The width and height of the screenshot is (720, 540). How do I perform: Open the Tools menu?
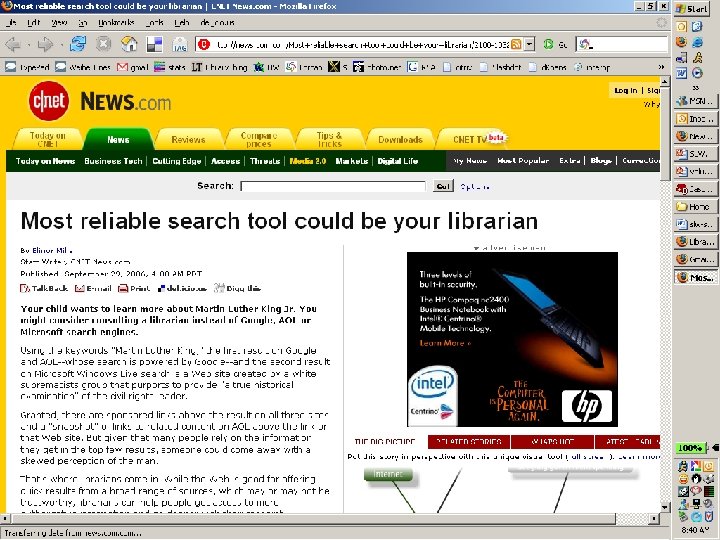(x=154, y=22)
